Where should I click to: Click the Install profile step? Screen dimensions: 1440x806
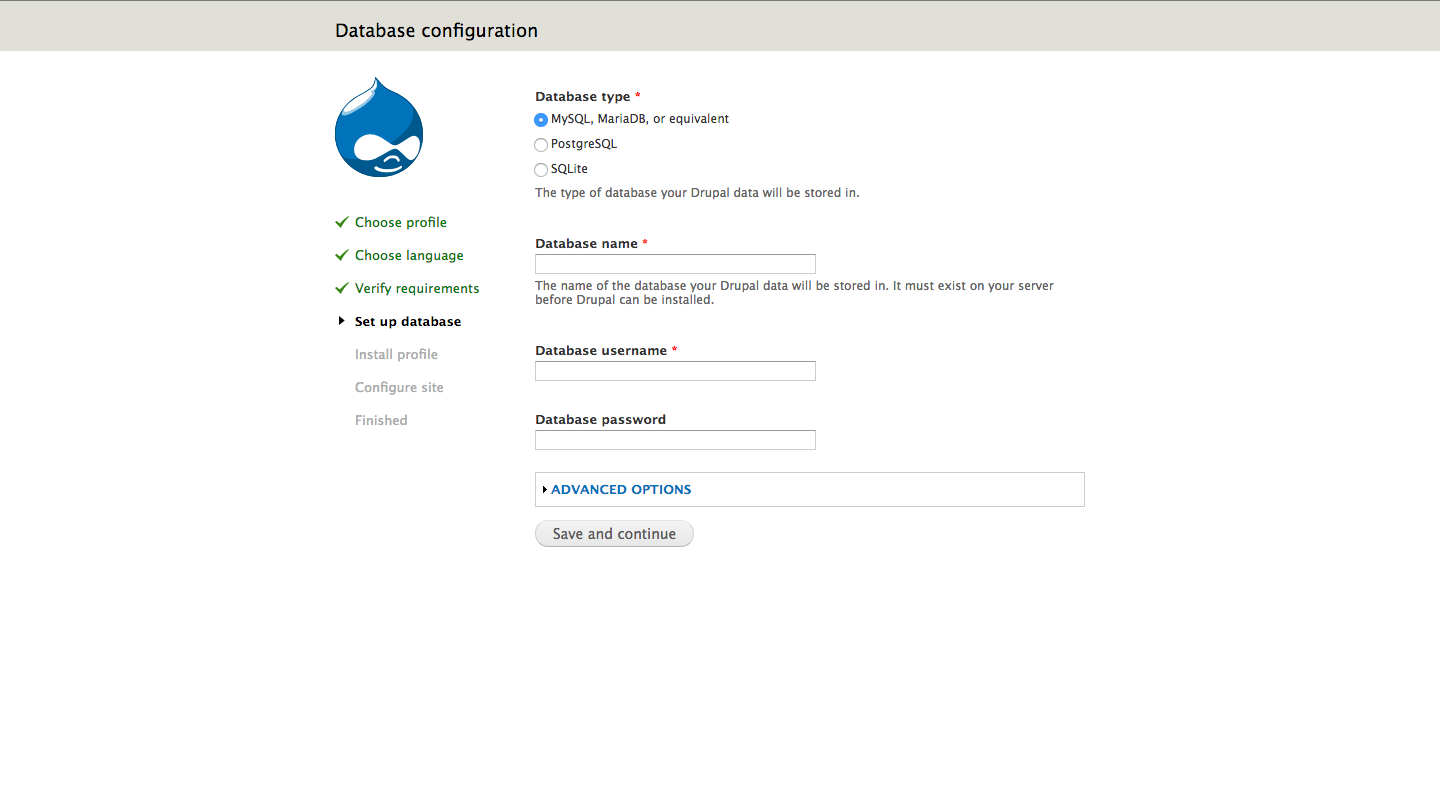pyautogui.click(x=396, y=354)
